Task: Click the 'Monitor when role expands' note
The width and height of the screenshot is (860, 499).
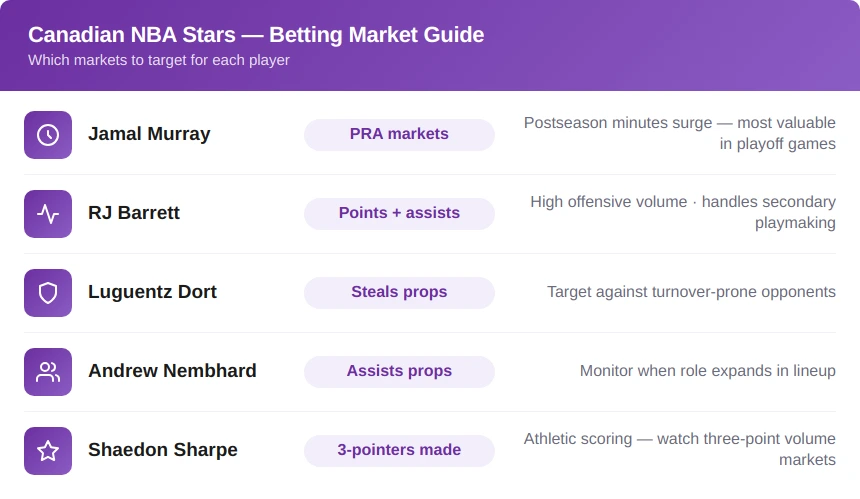Action: tap(708, 371)
